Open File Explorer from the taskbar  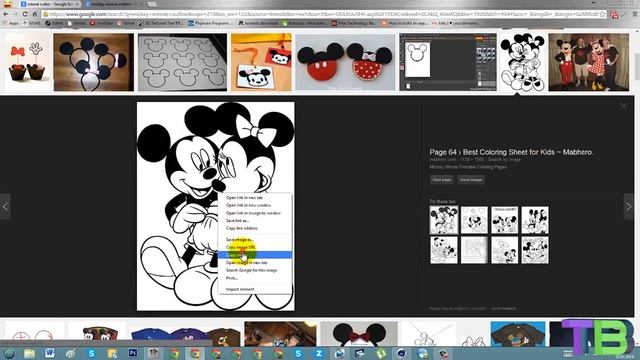(x=29, y=353)
